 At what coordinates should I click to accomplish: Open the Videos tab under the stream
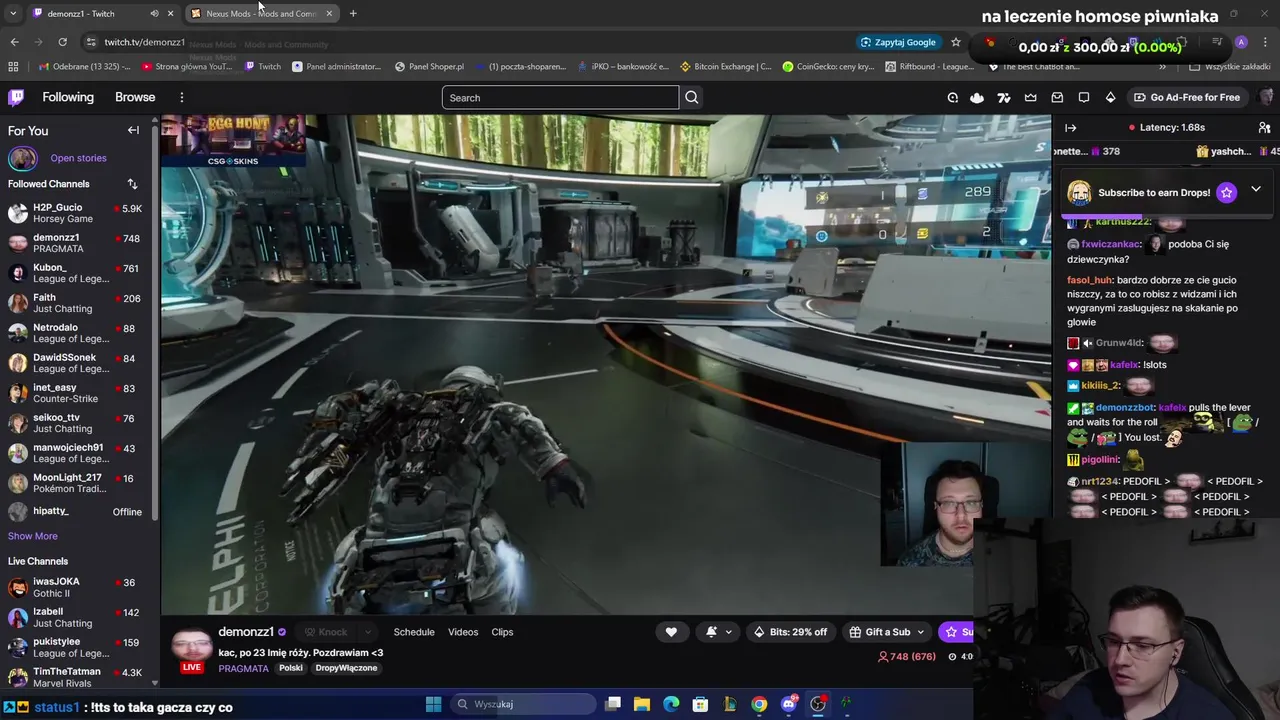(x=463, y=632)
